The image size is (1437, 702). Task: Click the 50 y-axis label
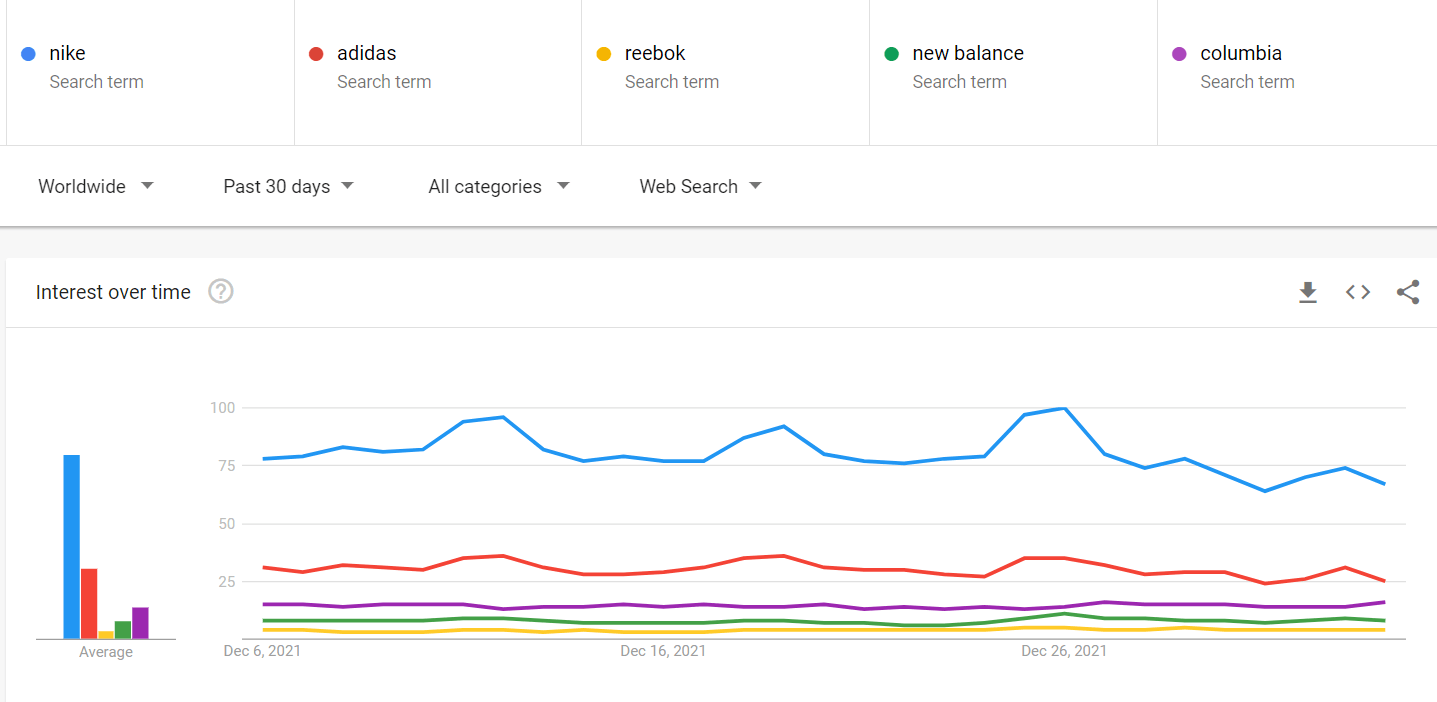click(x=226, y=524)
